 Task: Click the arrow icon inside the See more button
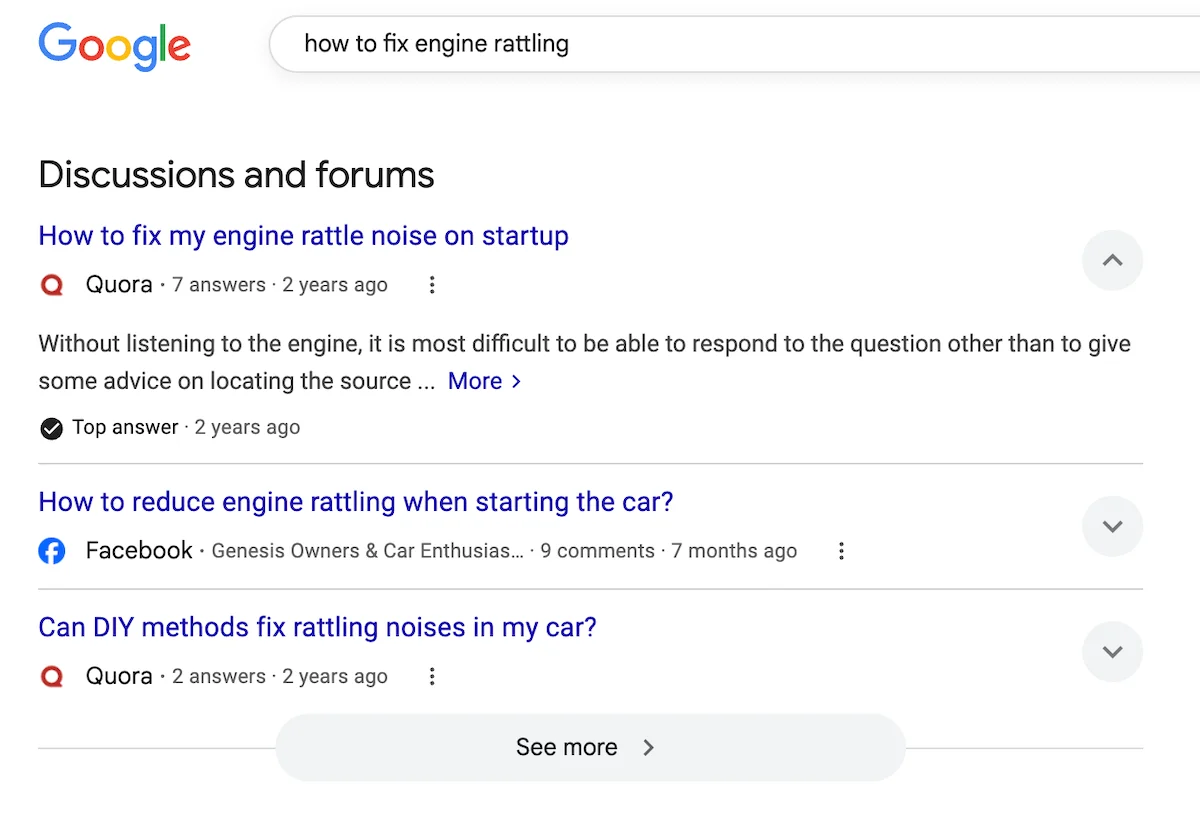pos(648,747)
